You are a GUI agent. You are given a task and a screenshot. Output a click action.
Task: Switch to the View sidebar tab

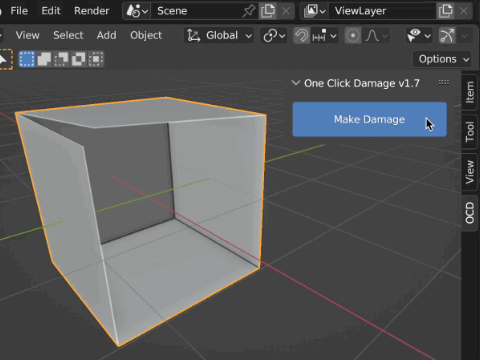coord(469,172)
